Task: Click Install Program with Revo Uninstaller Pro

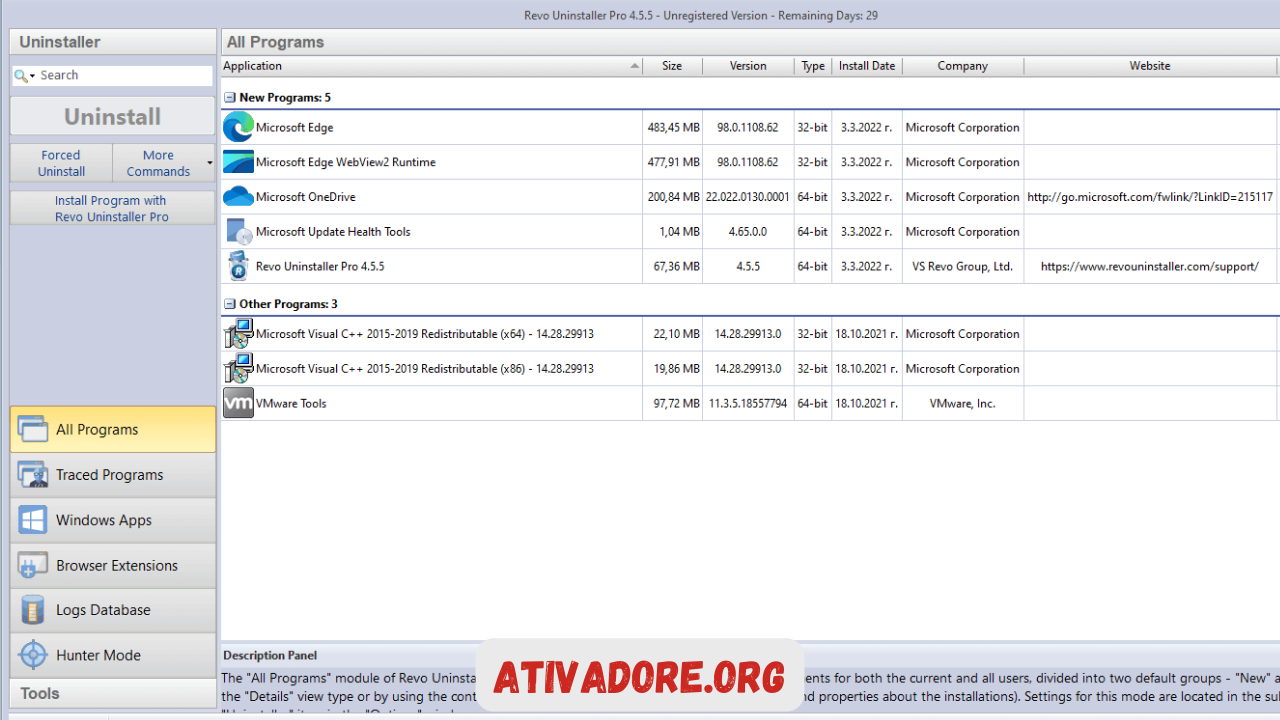Action: (x=113, y=208)
